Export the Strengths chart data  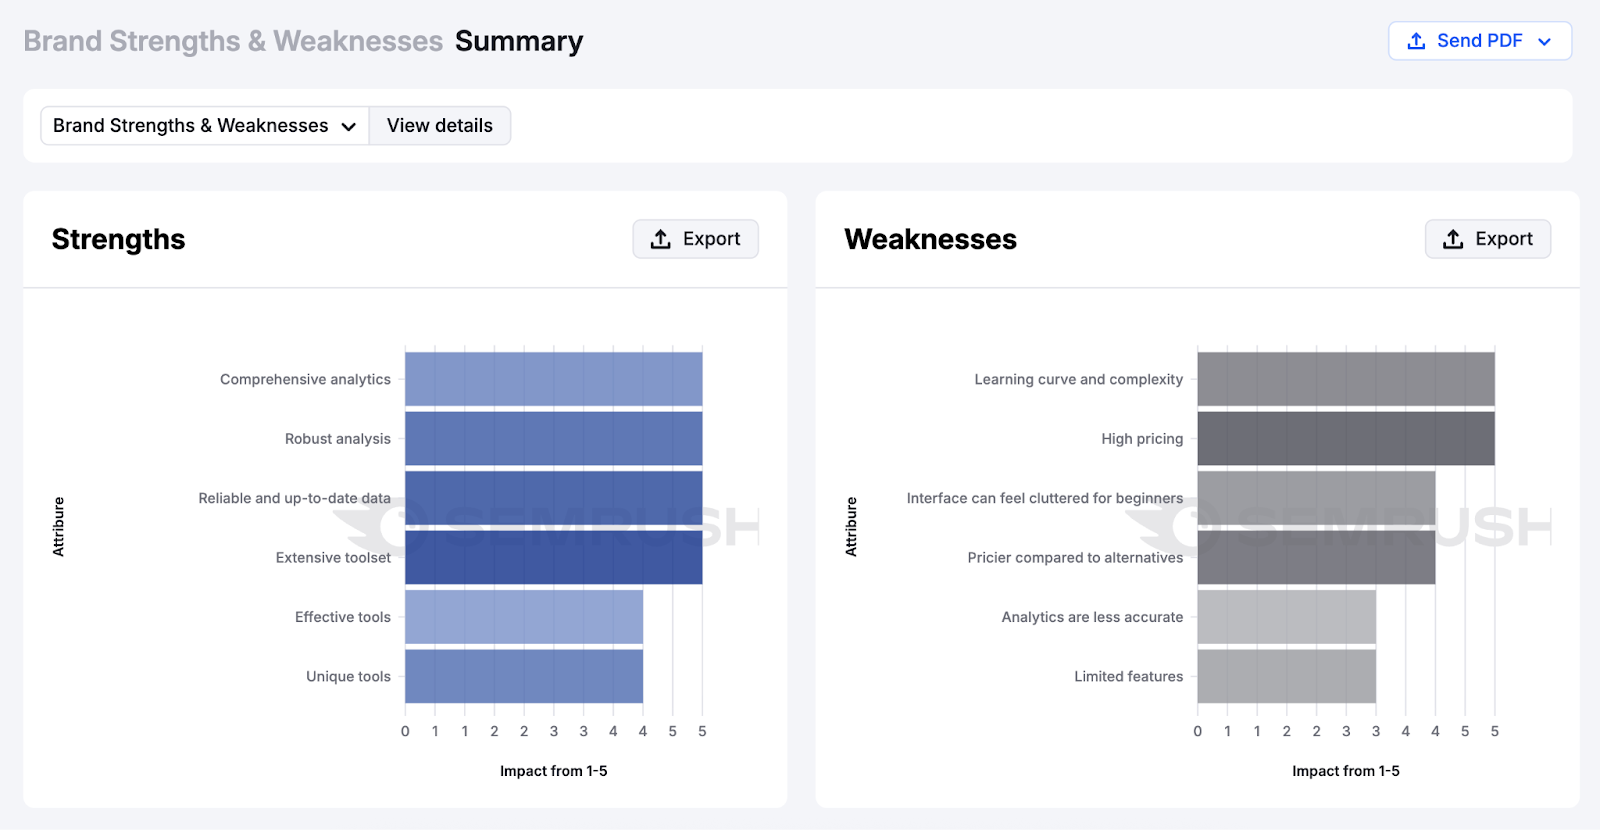coord(695,239)
